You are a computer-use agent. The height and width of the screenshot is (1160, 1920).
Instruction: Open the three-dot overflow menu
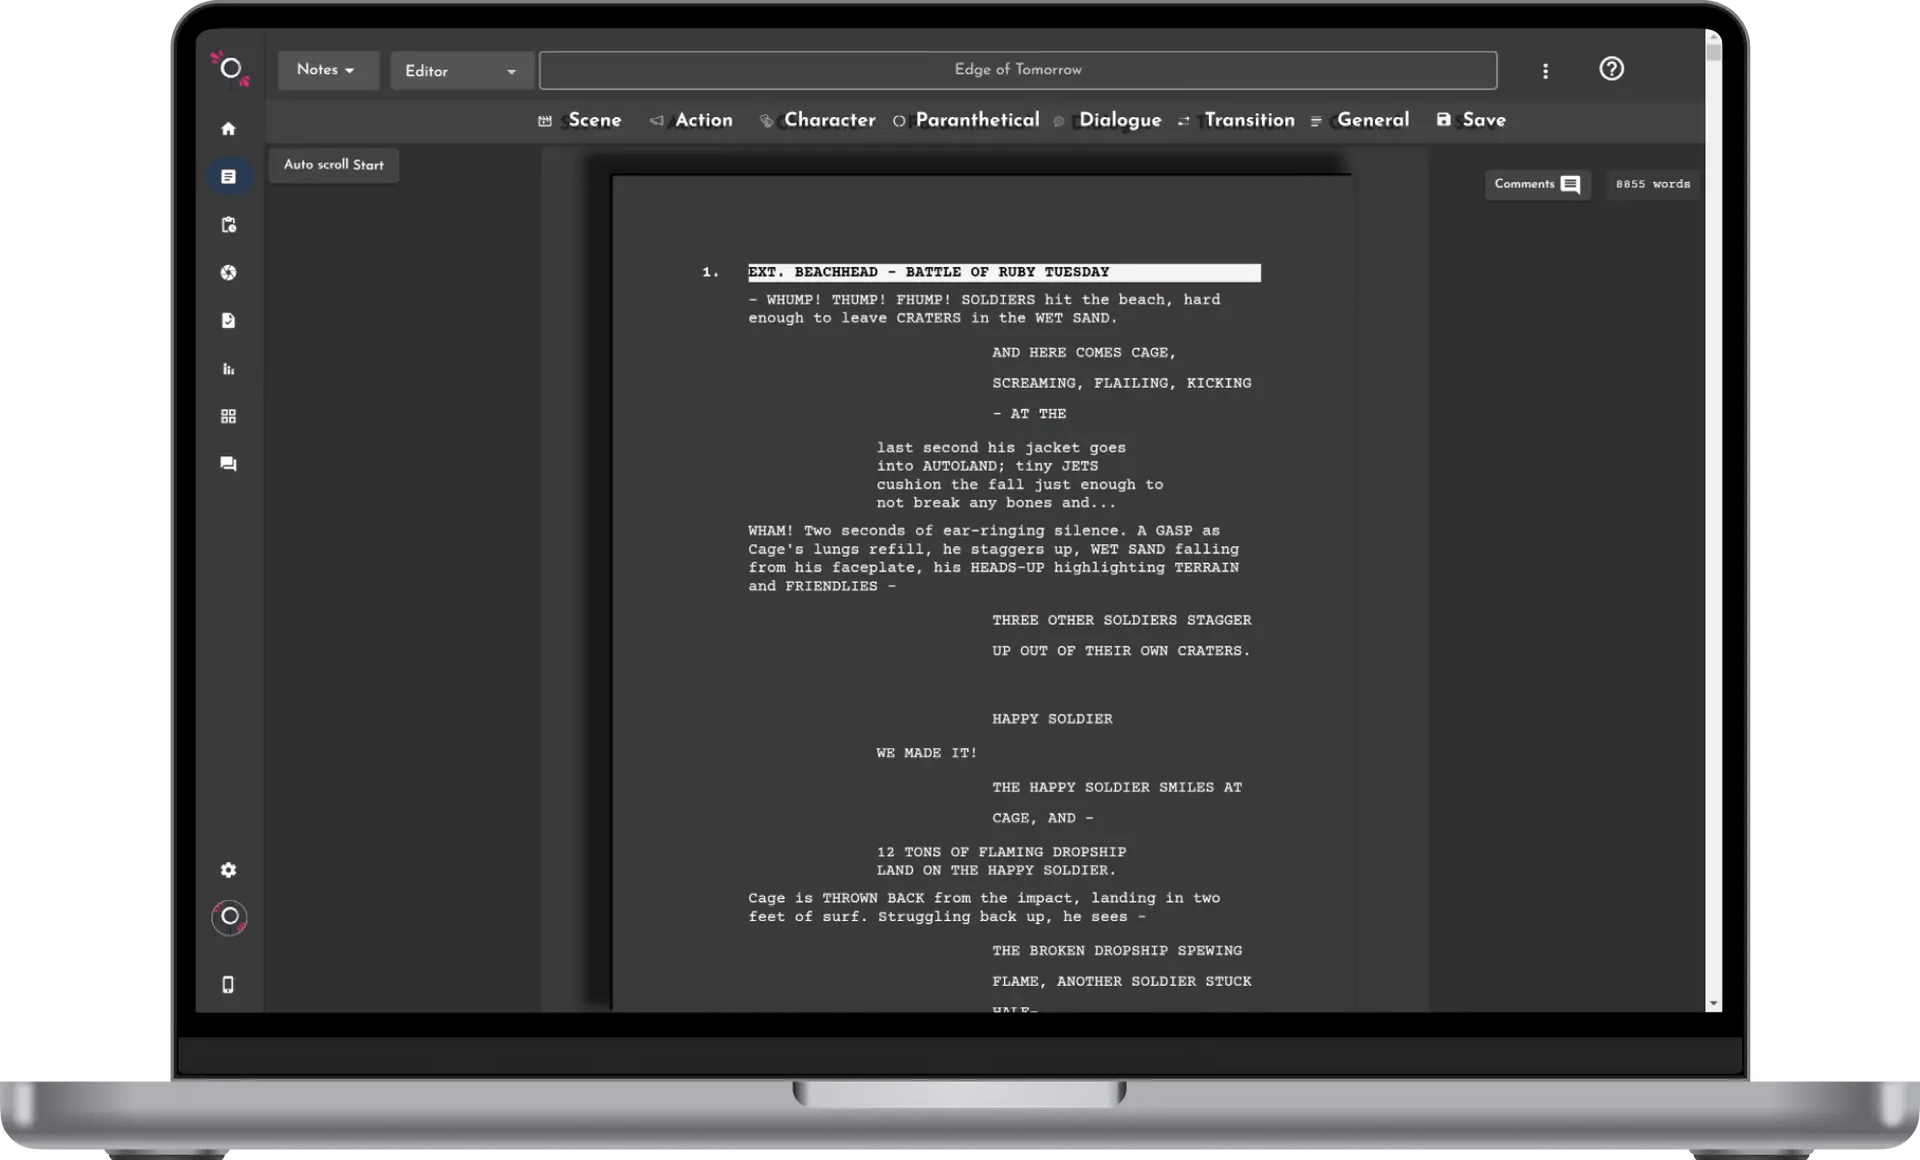pos(1545,70)
